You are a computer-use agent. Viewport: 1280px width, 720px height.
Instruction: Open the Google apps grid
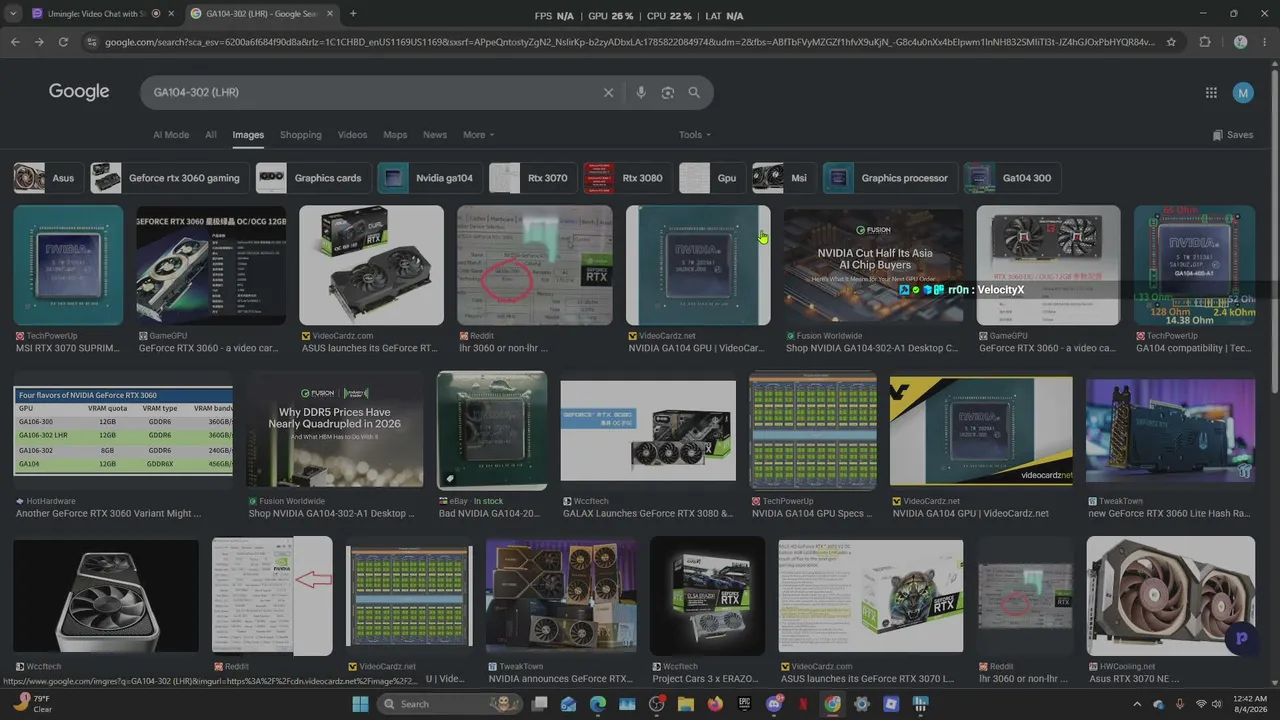1211,93
